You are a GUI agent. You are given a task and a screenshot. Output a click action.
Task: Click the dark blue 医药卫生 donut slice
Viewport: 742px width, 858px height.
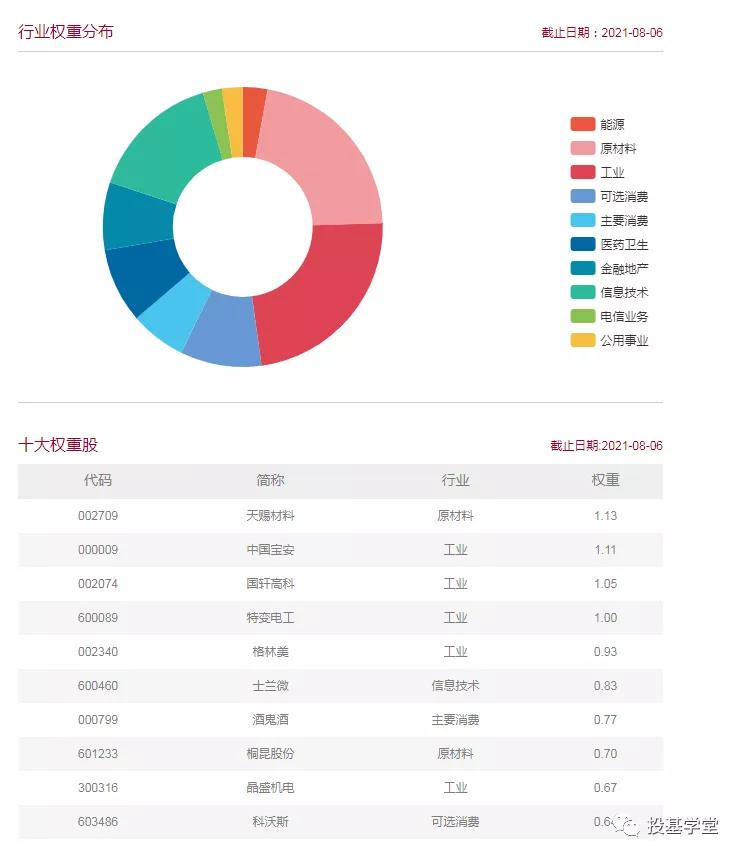[142, 276]
